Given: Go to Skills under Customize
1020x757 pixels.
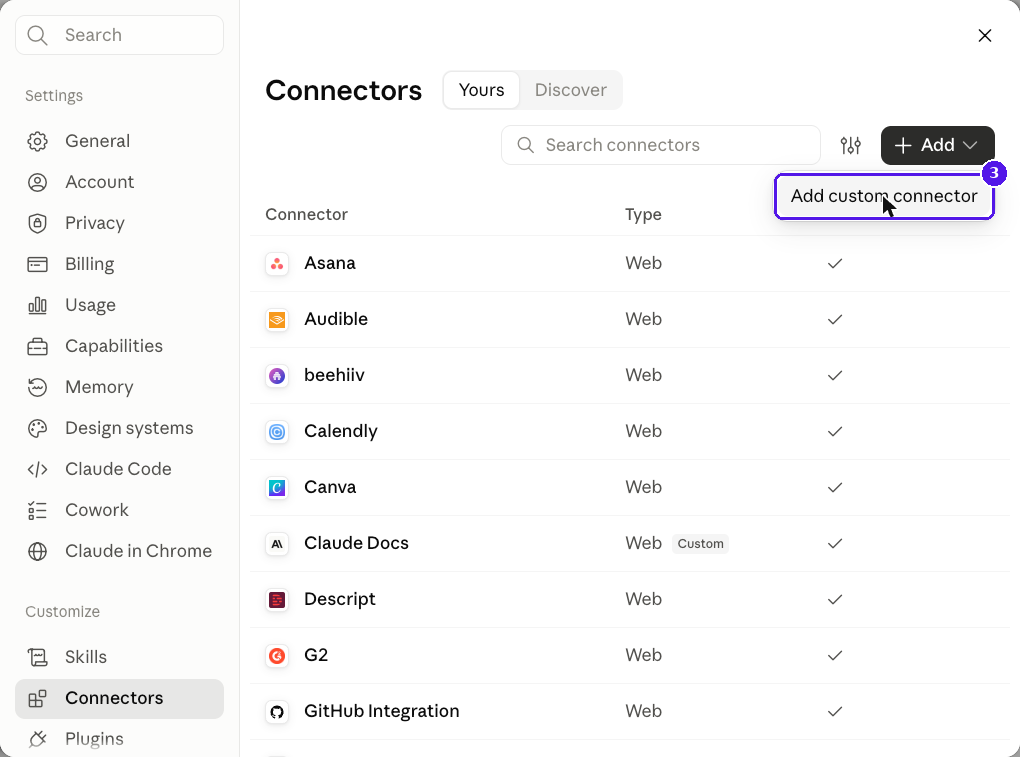Looking at the screenshot, I should tap(120, 657).
